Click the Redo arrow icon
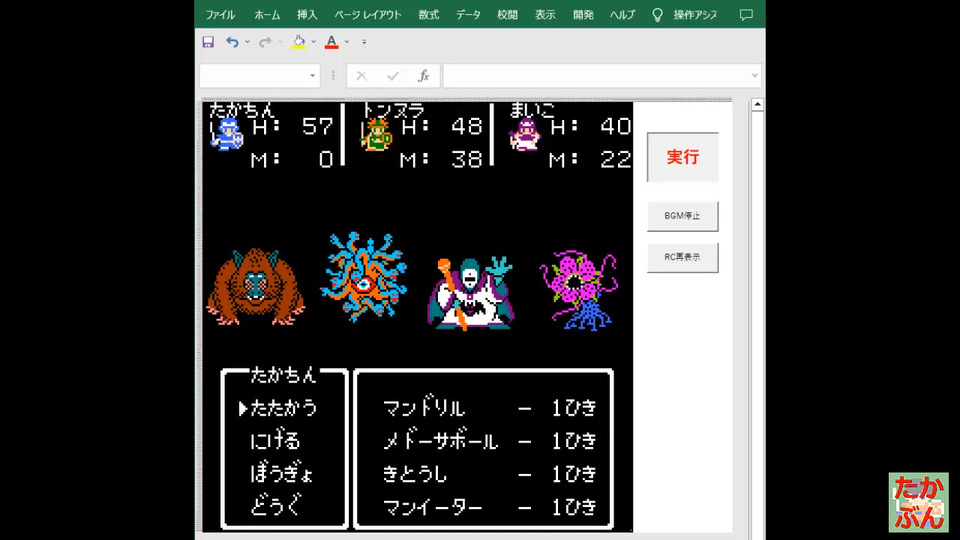 coord(265,42)
